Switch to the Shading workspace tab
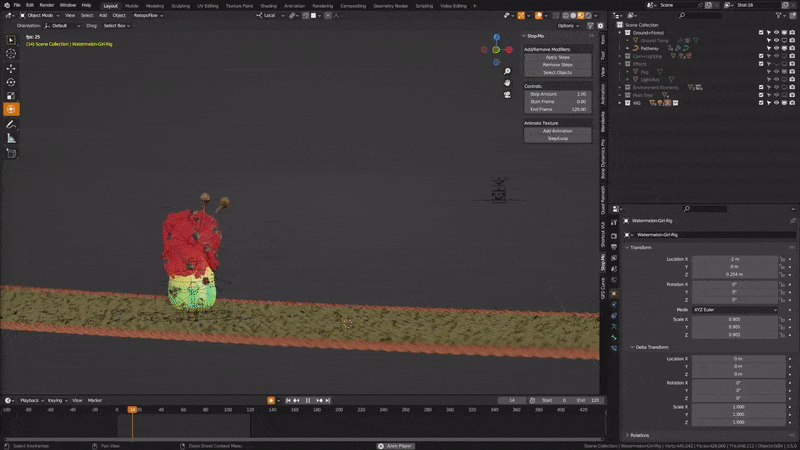This screenshot has width=800, height=450. (x=268, y=6)
